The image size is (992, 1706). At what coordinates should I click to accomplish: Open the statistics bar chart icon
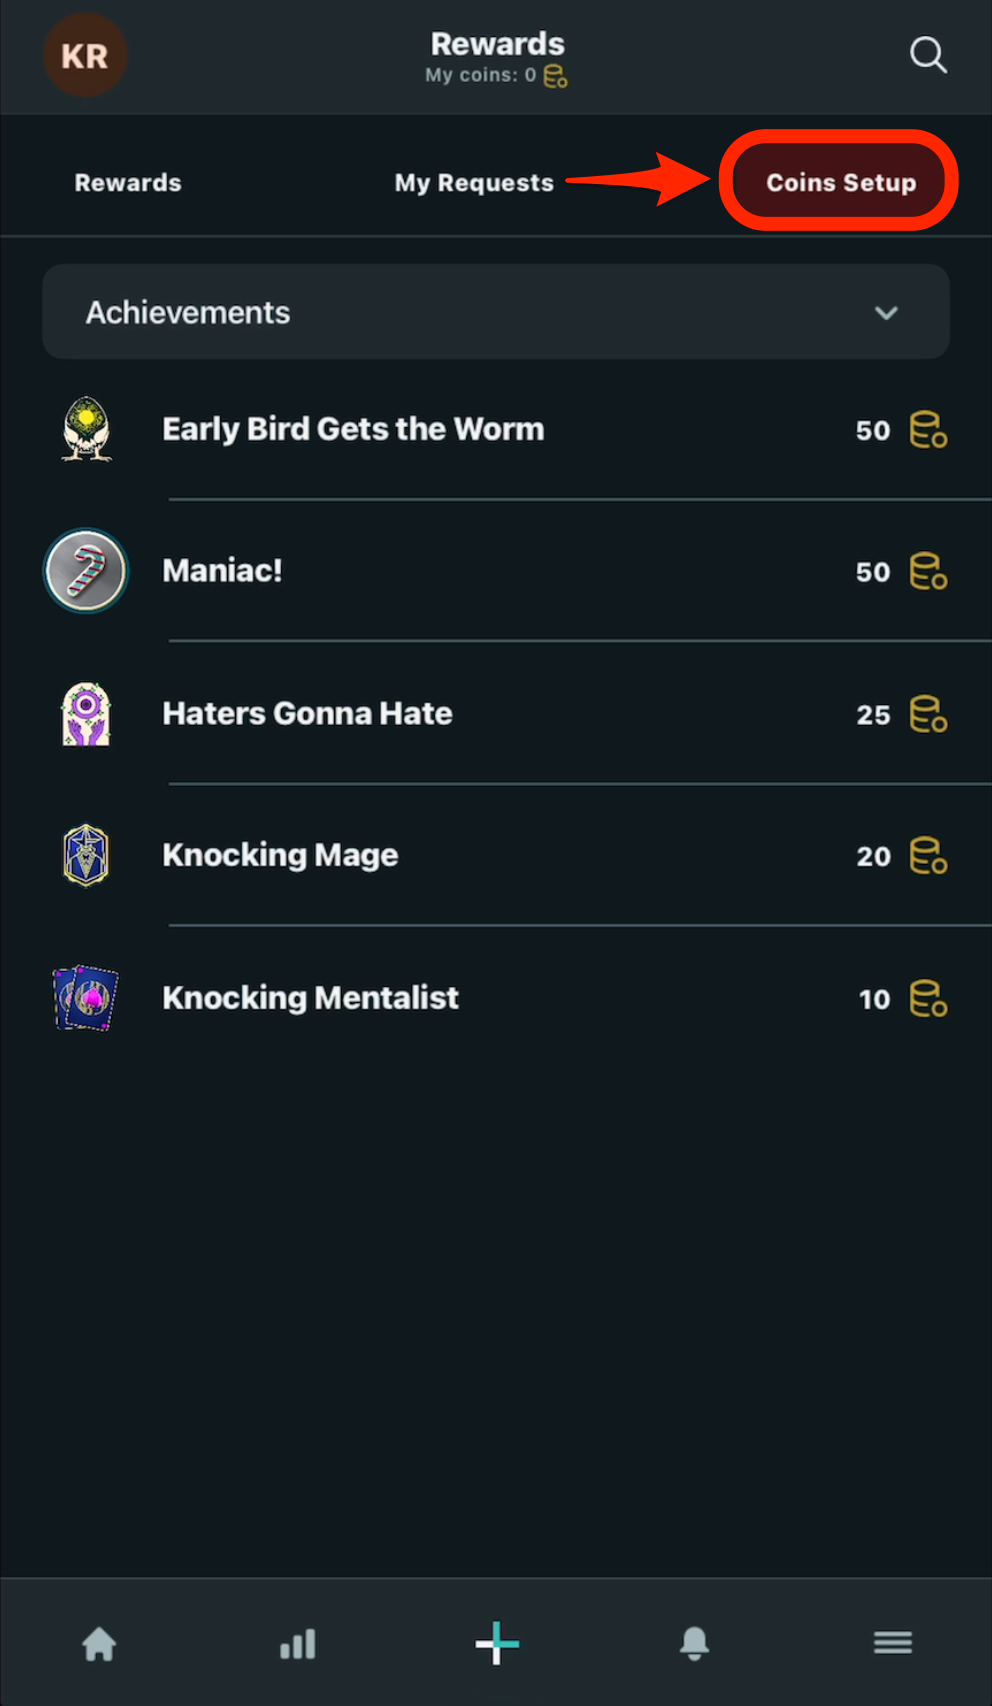[x=298, y=1643]
